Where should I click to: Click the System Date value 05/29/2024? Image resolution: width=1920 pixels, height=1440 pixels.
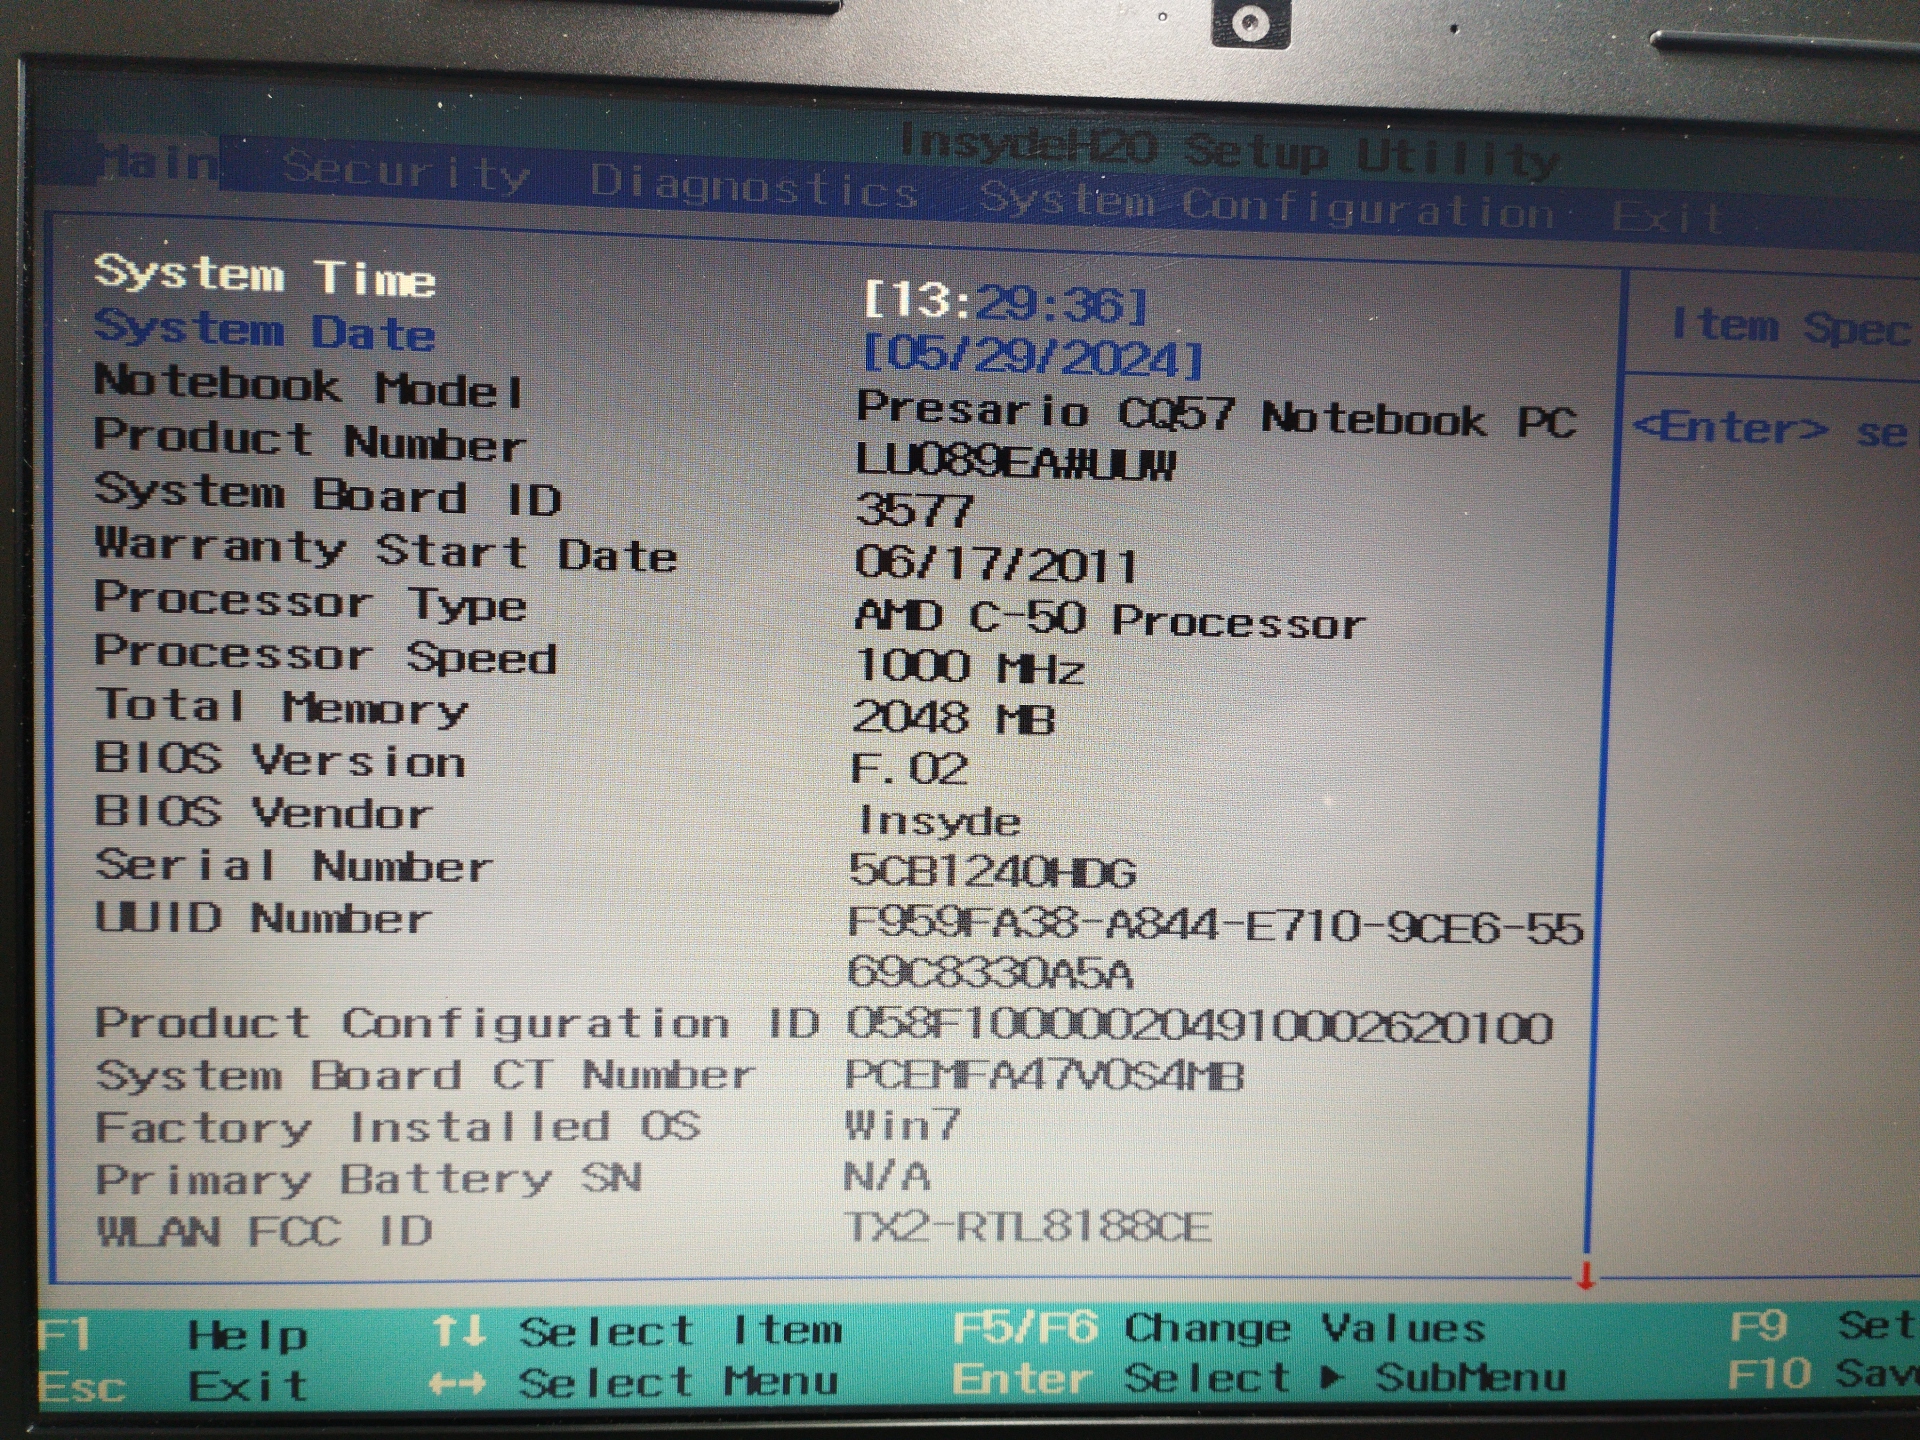1032,356
